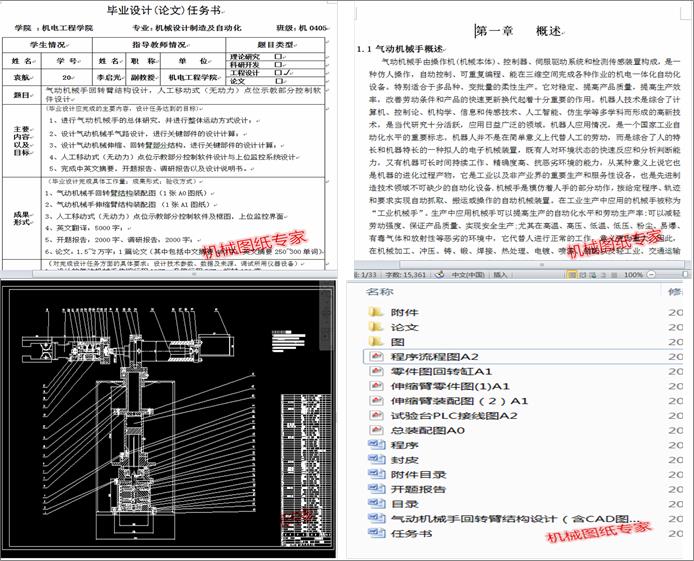Switch to Draft view in Word status bar
The image size is (694, 561).
coord(614,275)
